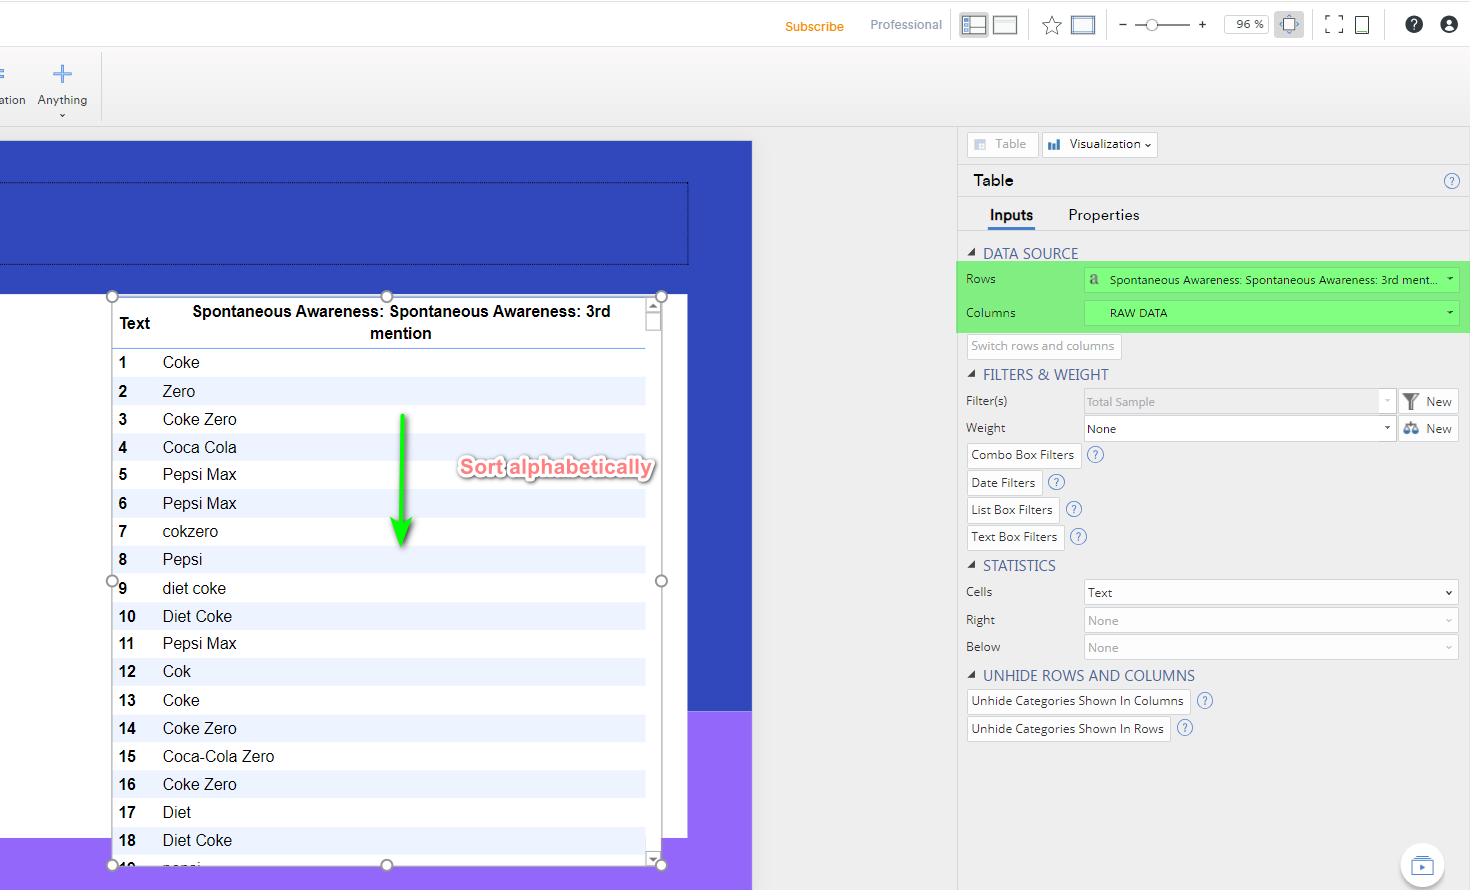Click table scrollbar down arrow
This screenshot has width=1470, height=890.
[x=653, y=858]
